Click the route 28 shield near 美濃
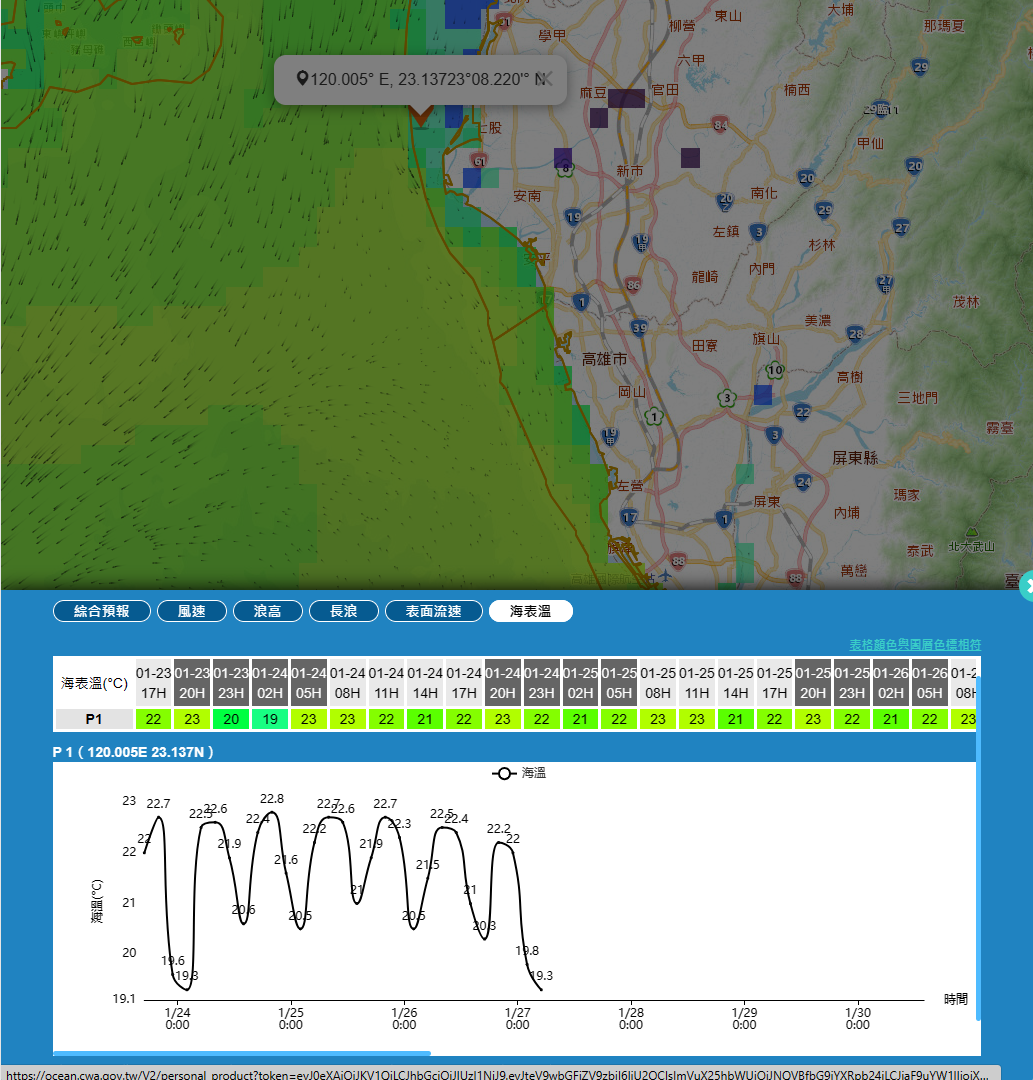Screen dimensions: 1033x1080 coord(855,333)
